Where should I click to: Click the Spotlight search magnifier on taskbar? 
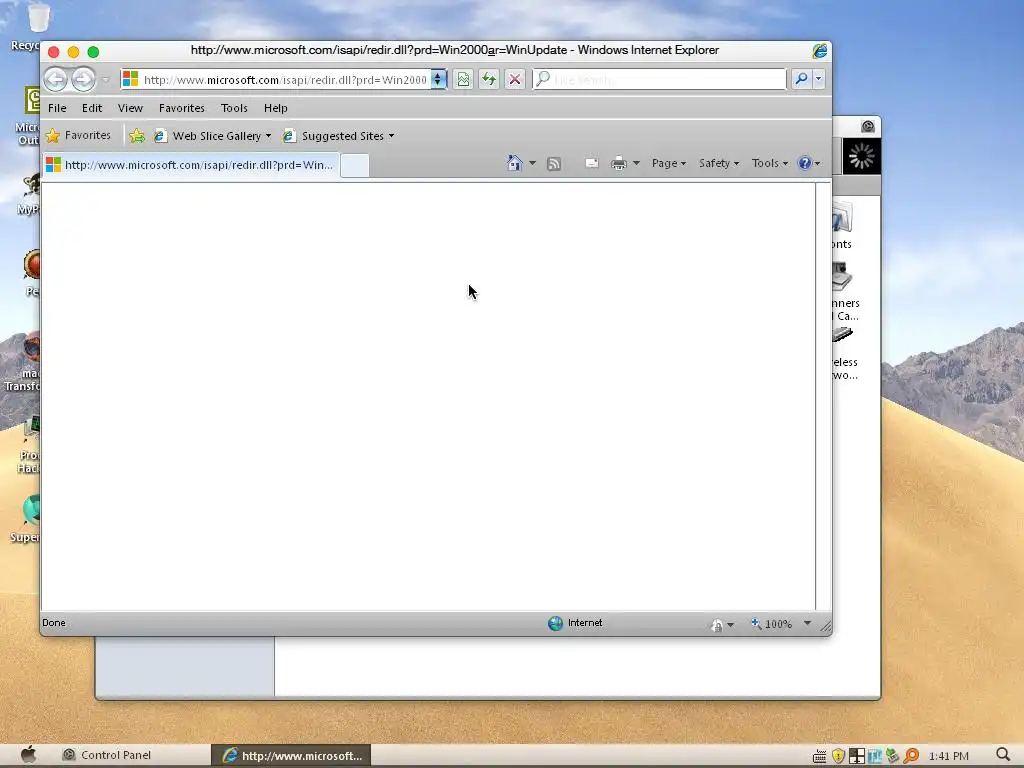click(1003, 756)
